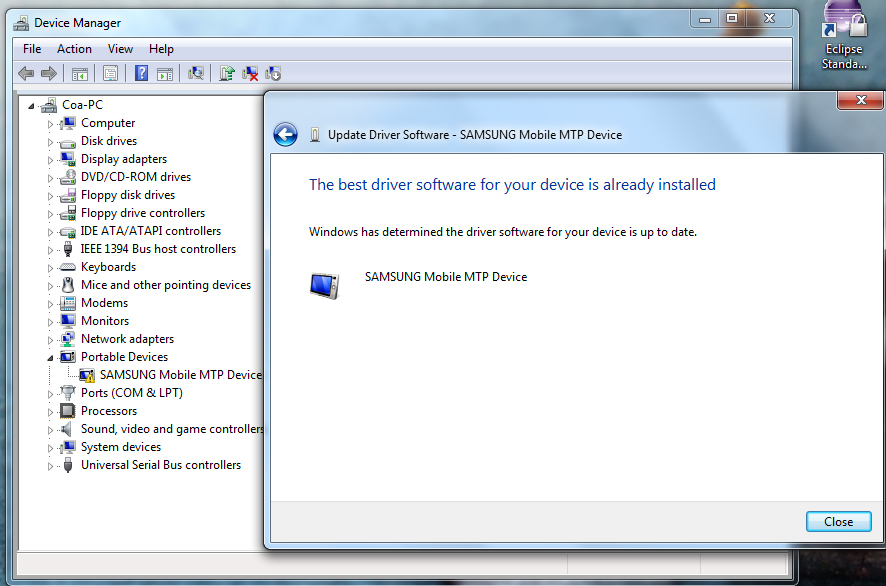Select the Network adapters icon
Image resolution: width=886 pixels, height=586 pixels.
point(68,339)
